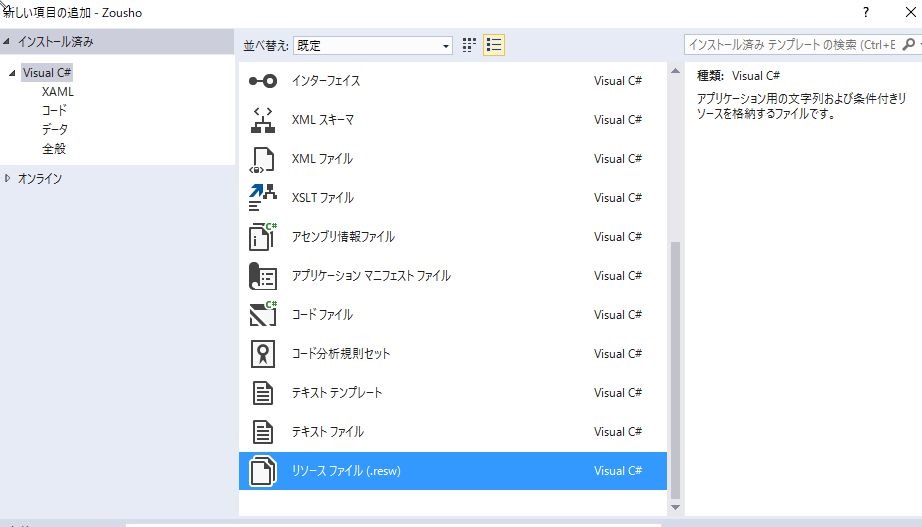The width and height of the screenshot is (922, 527).
Task: Select the コード ファイル template icon
Action: coord(262,315)
